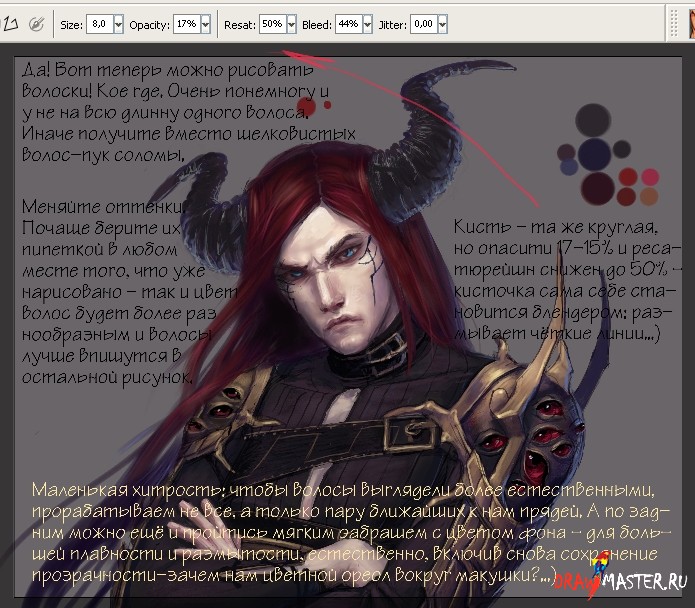The height and width of the screenshot is (608, 695).
Task: Toggle the Align to Path icon
Action: coord(36,24)
